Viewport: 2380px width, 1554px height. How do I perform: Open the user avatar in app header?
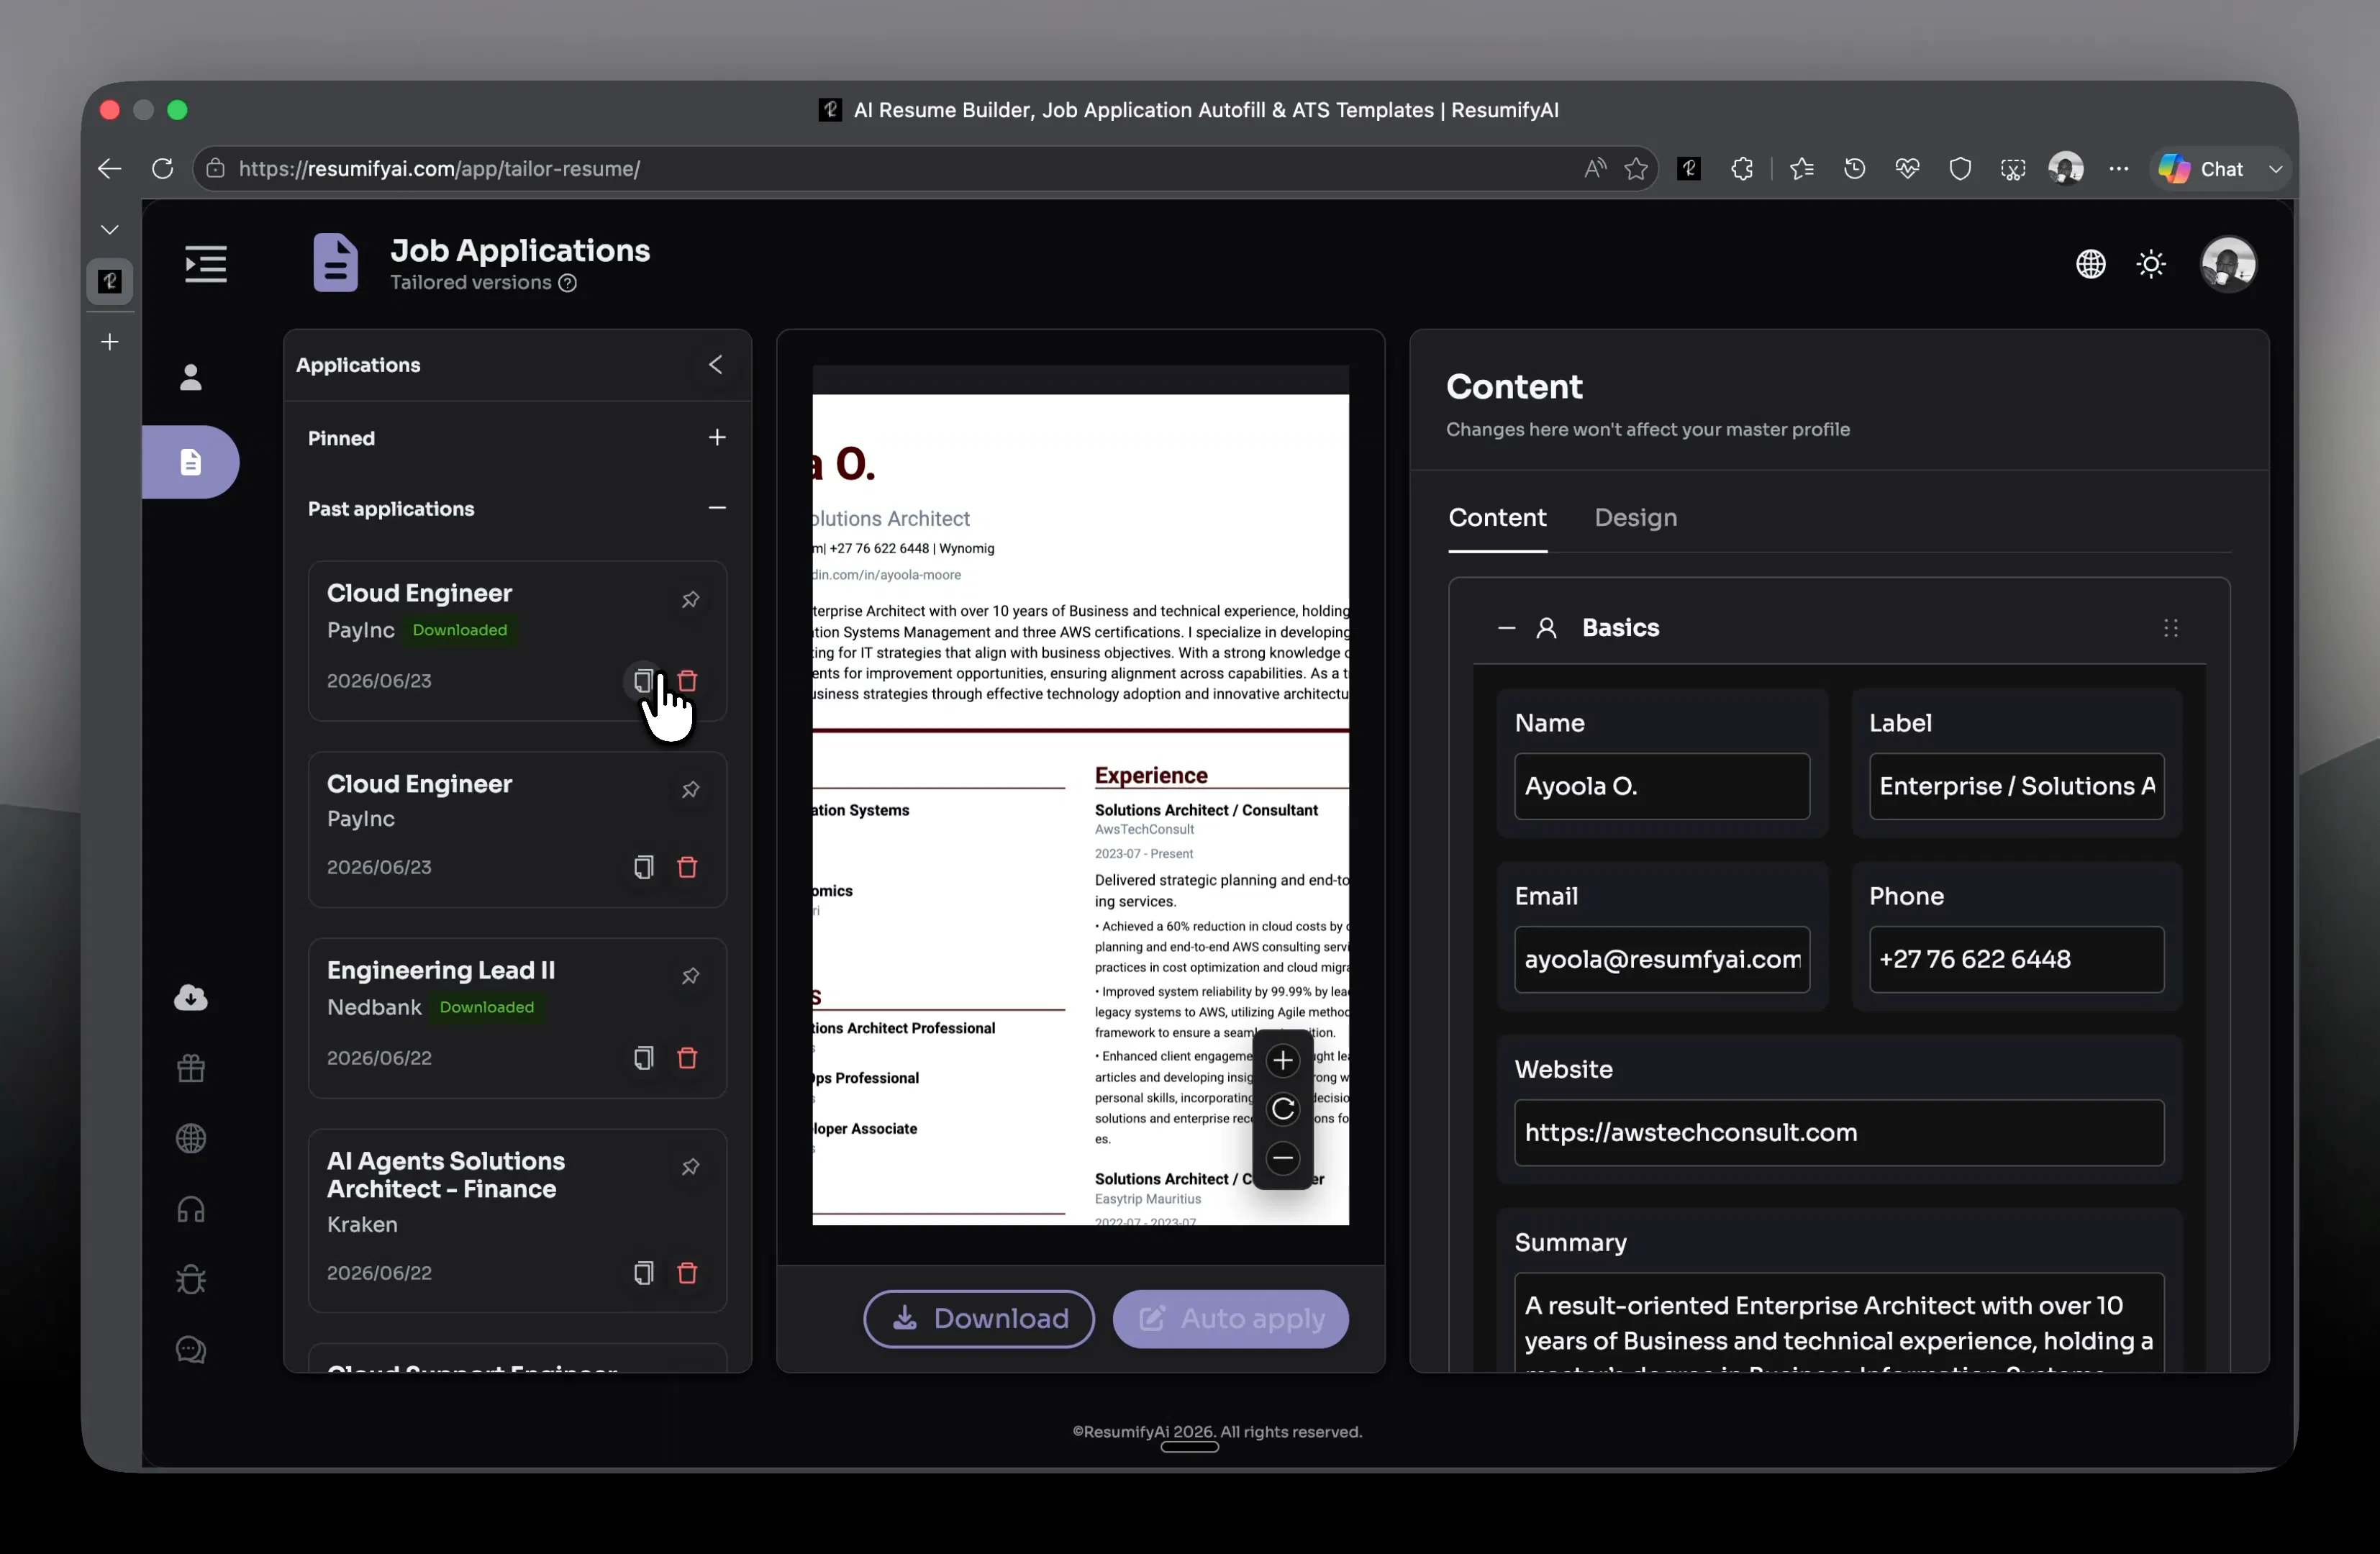click(x=2228, y=264)
